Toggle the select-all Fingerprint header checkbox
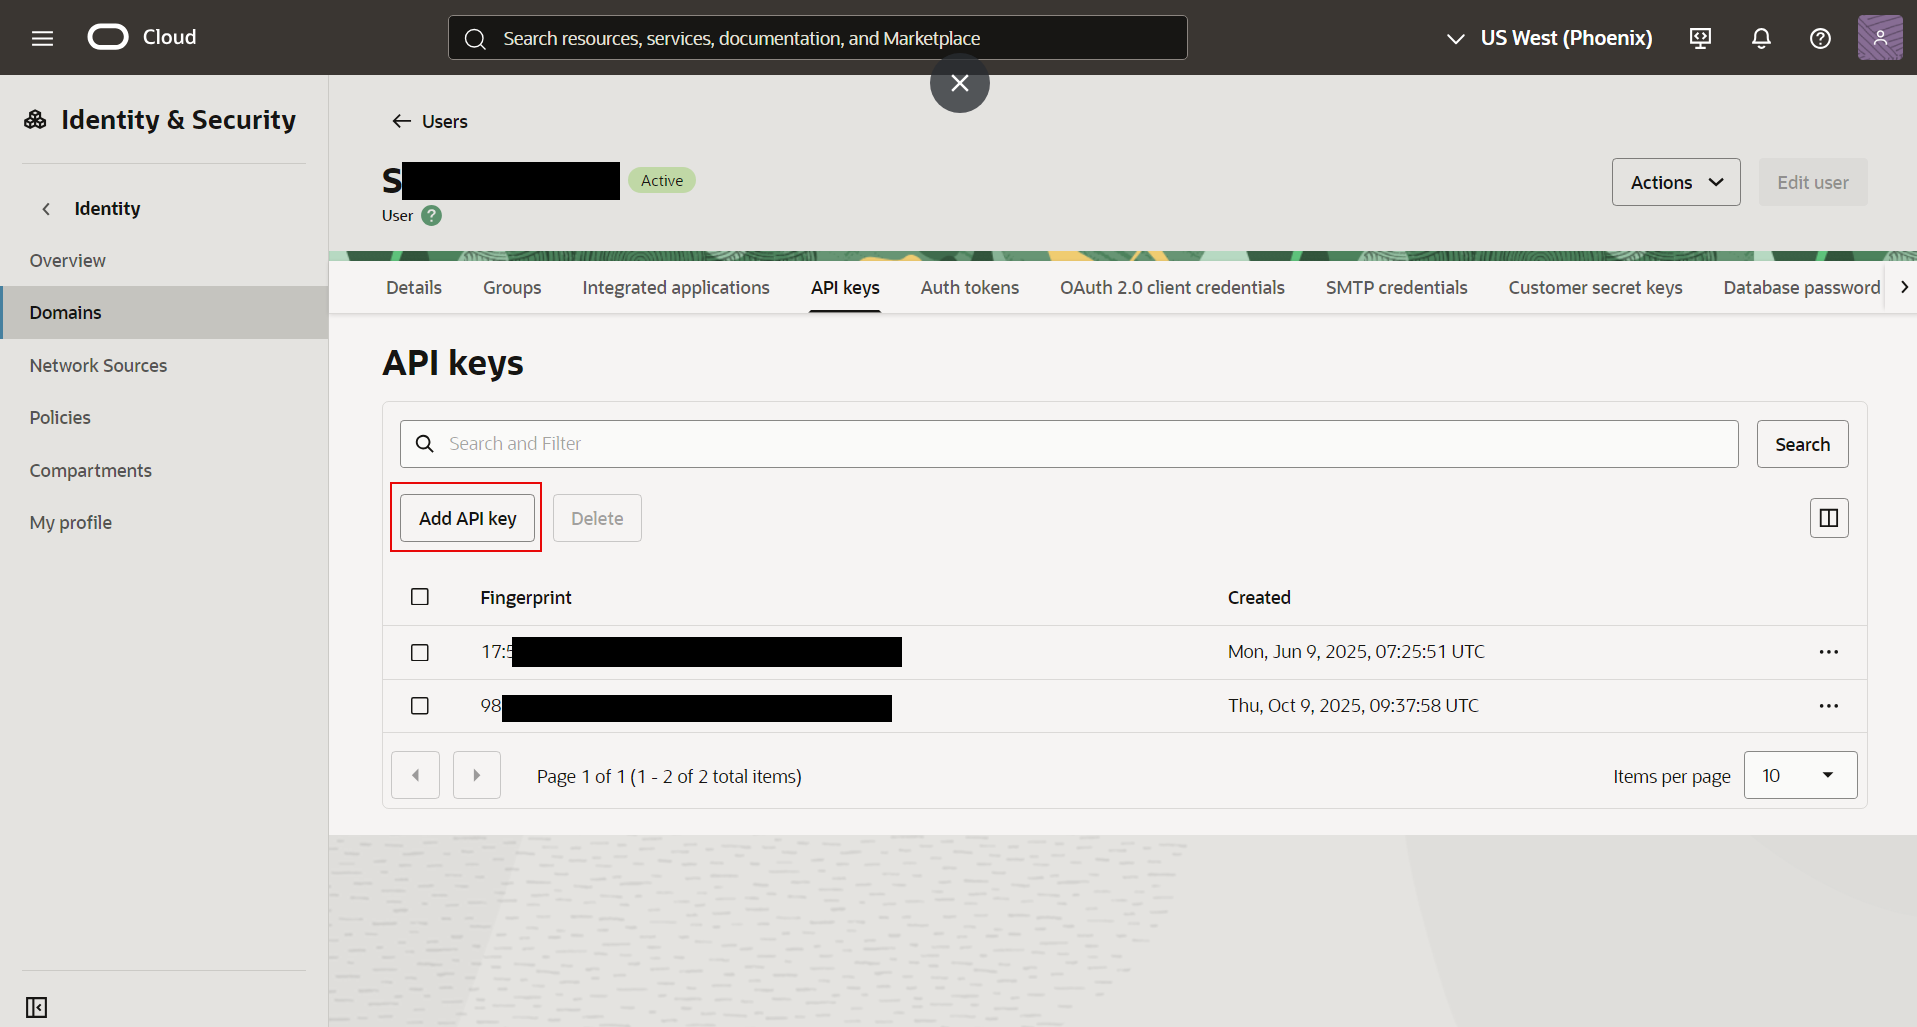Image resolution: width=1917 pixels, height=1027 pixels. click(x=420, y=597)
